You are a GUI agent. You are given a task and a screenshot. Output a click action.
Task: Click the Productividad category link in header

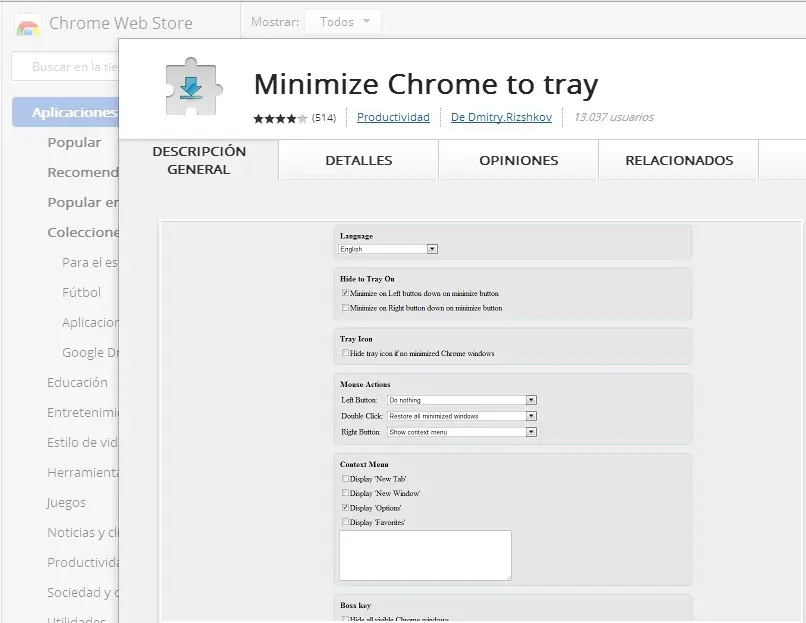[x=393, y=117]
